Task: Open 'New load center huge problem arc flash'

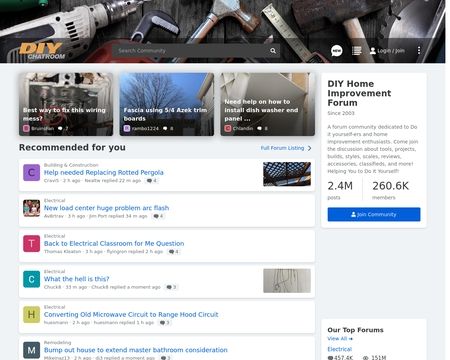Action: [106, 208]
